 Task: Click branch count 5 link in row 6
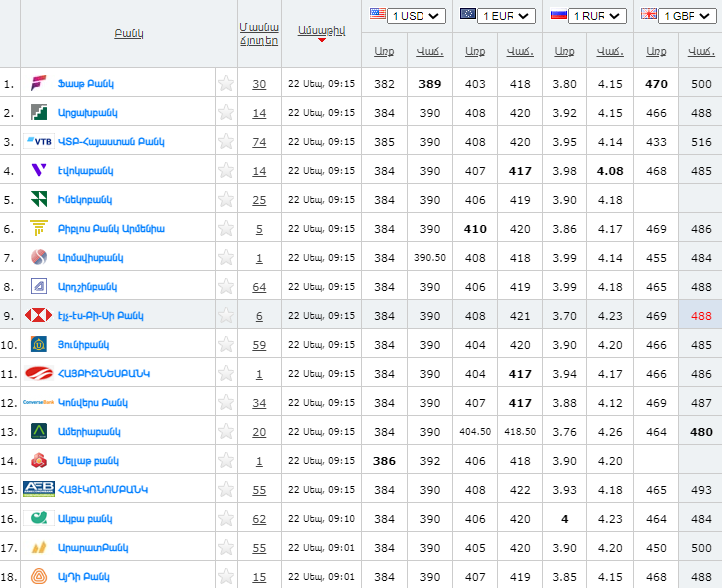(259, 229)
